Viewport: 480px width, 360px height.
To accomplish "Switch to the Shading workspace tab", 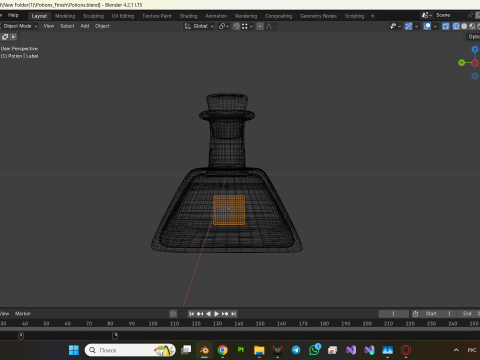I will pyautogui.click(x=189, y=16).
